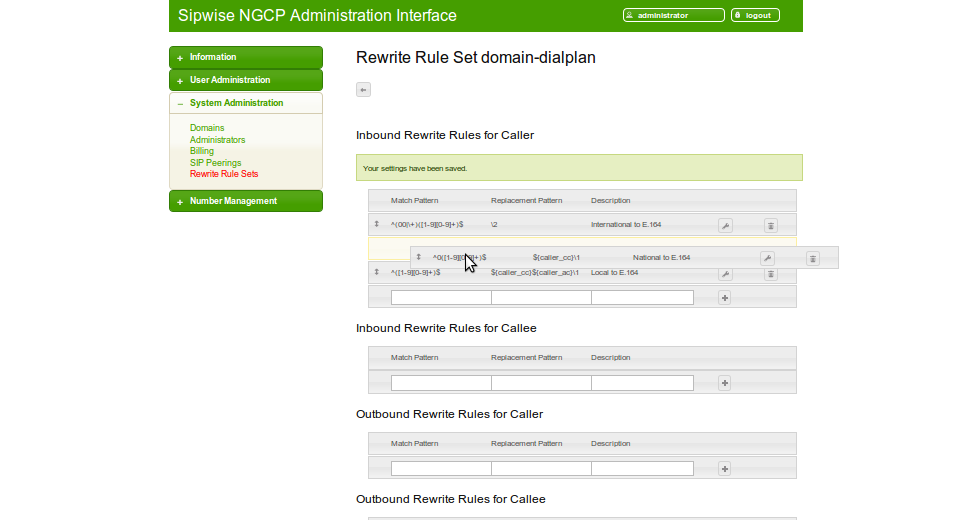Focus Match Pattern input for Inbound Caller rules
This screenshot has height=520, width=971.
click(441, 298)
